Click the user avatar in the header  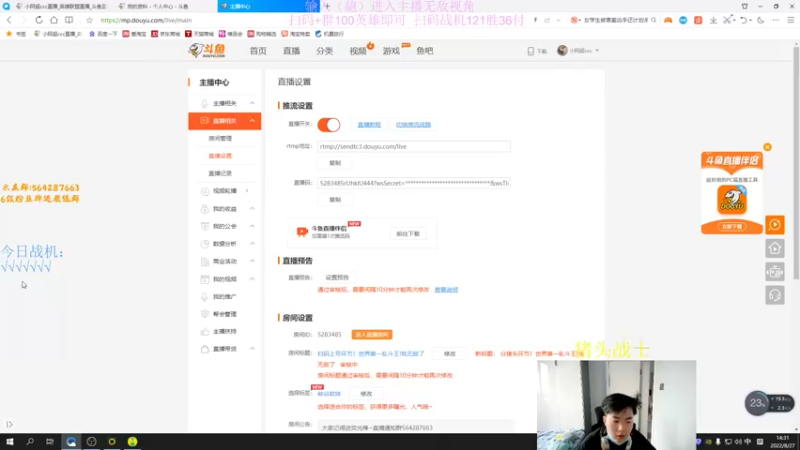coord(562,51)
